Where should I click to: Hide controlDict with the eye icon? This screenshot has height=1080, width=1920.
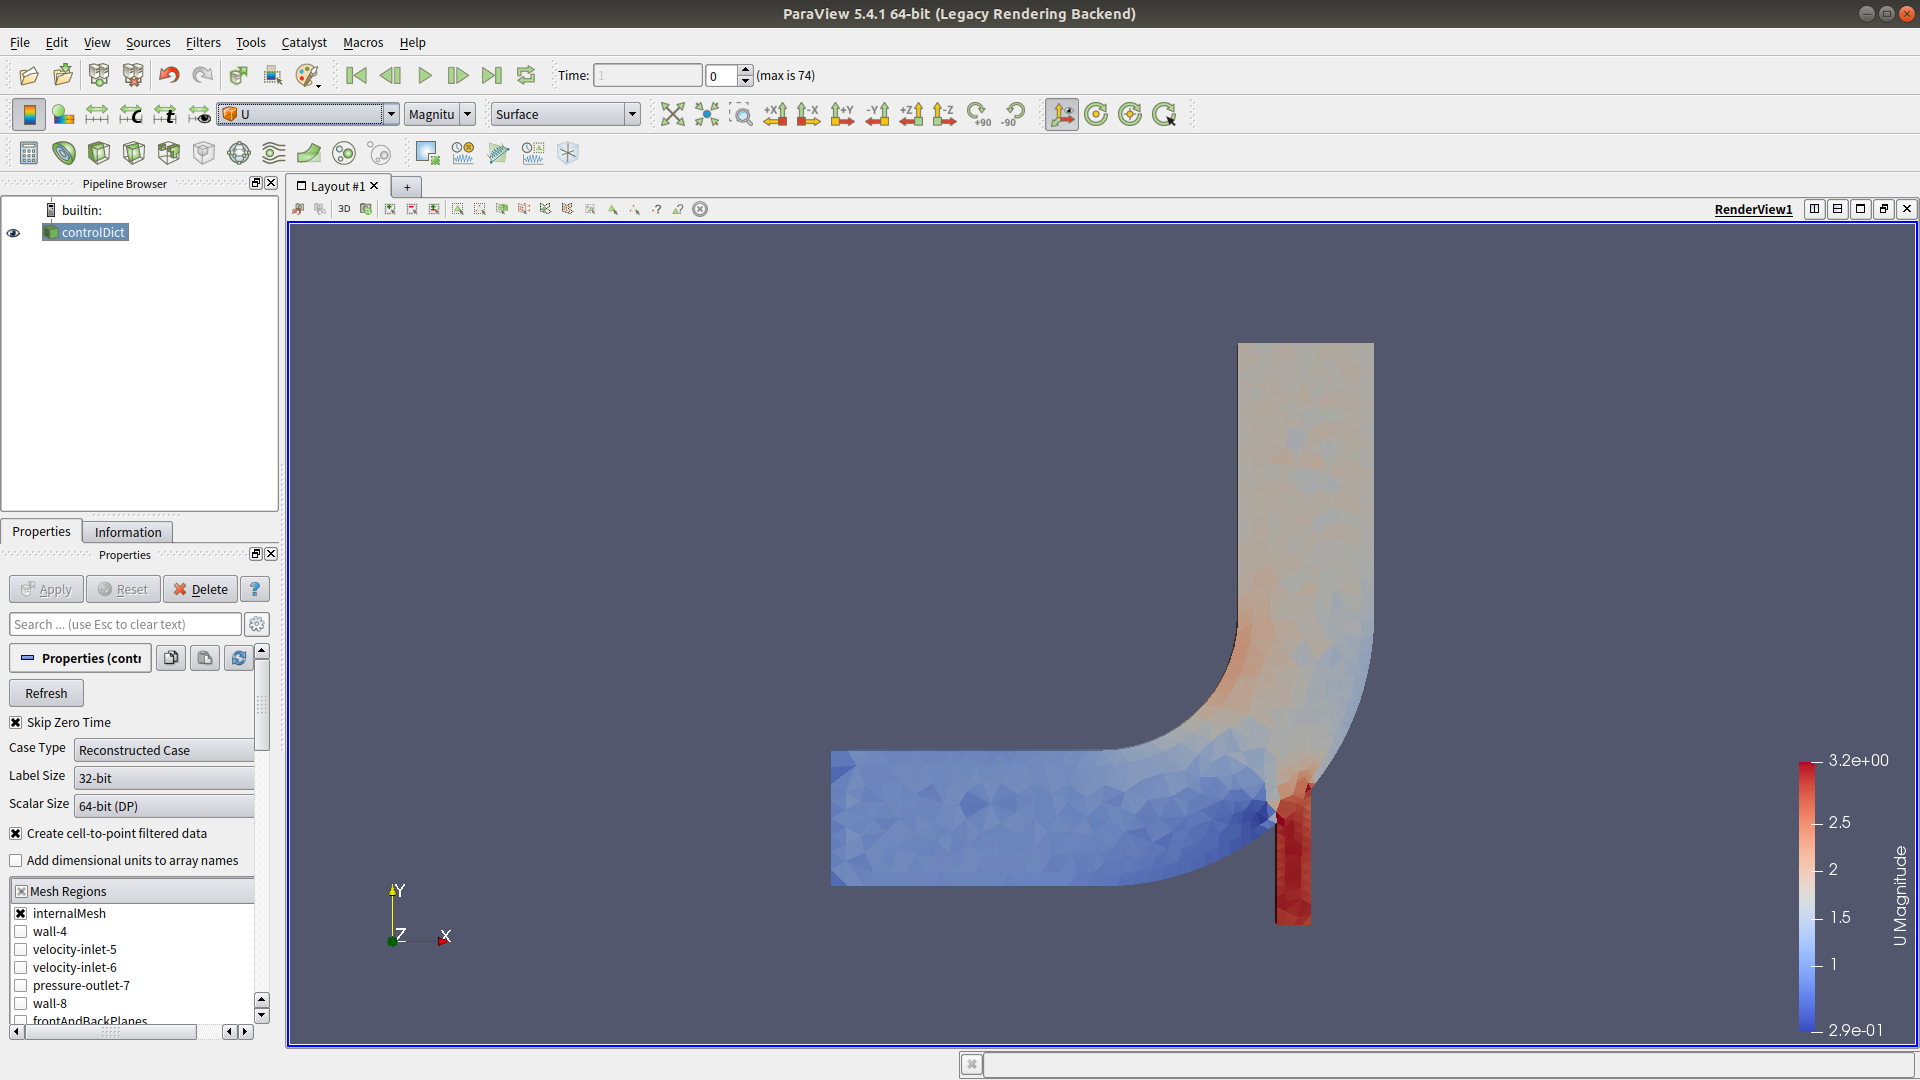pos(14,233)
